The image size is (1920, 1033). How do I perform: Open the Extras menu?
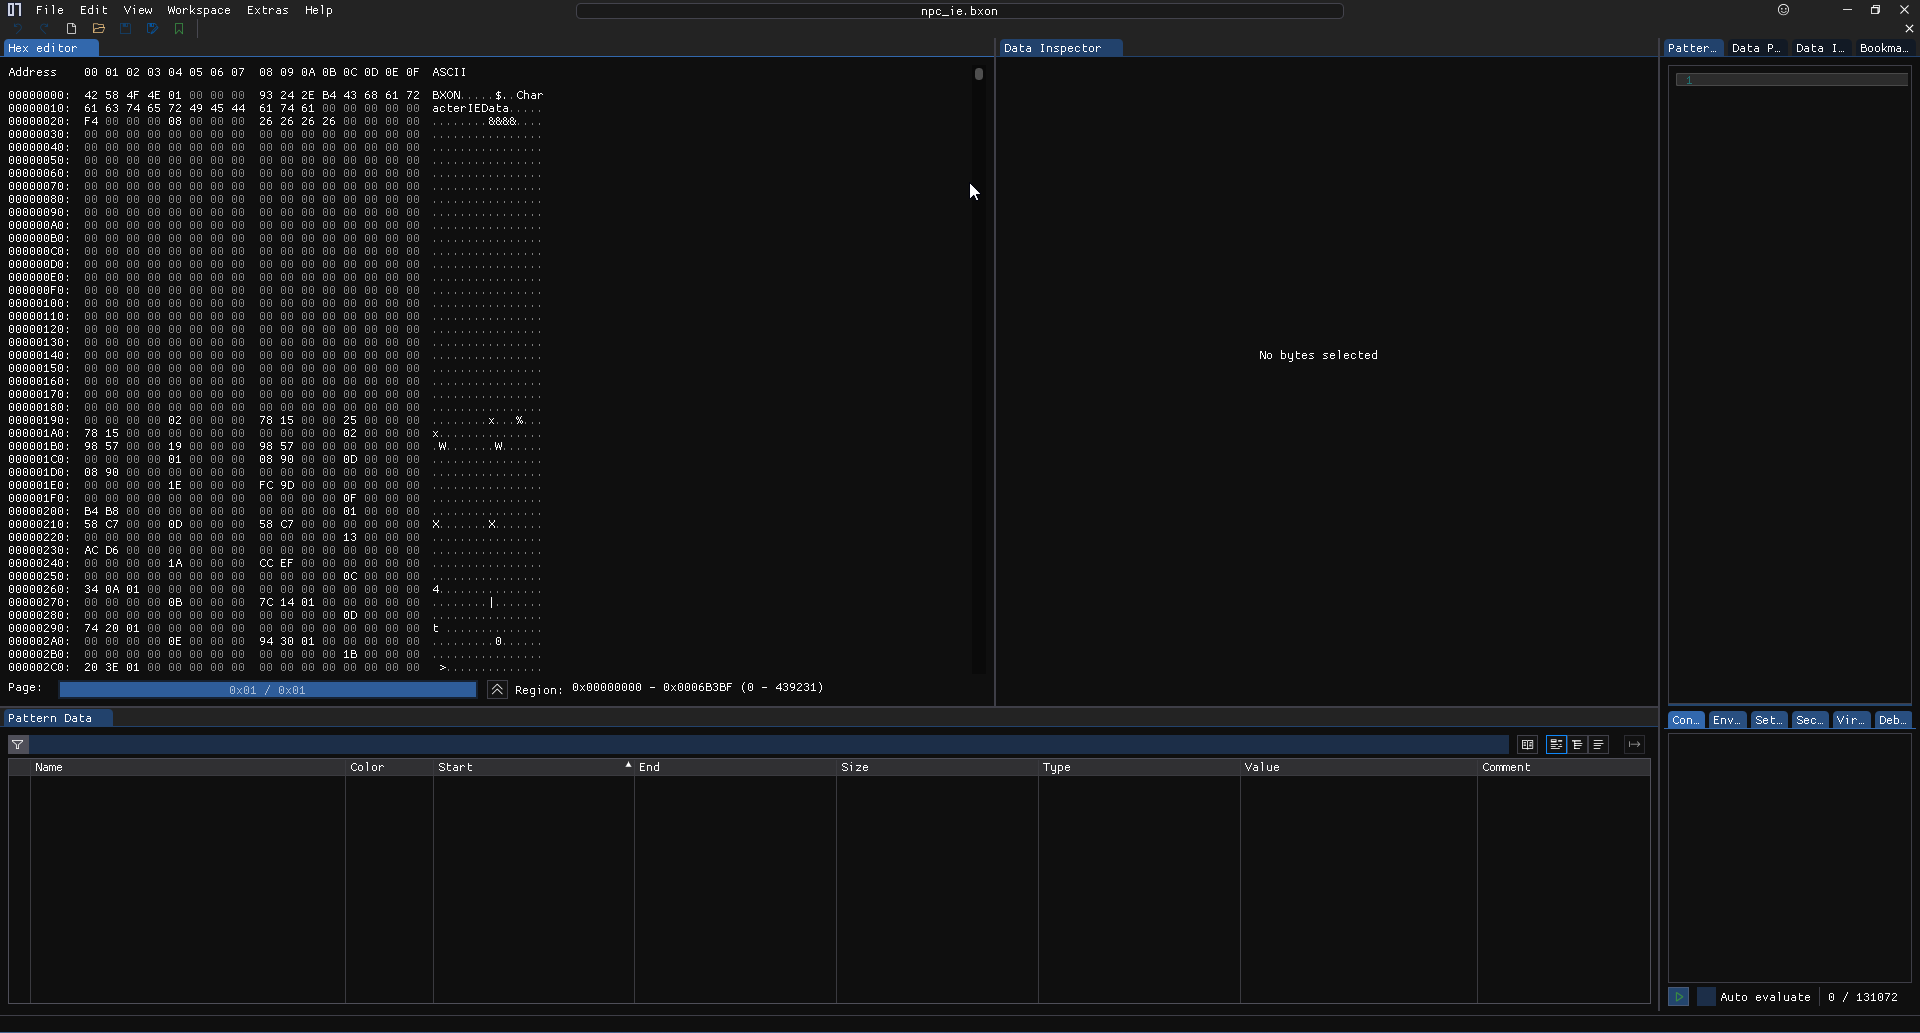tap(268, 10)
